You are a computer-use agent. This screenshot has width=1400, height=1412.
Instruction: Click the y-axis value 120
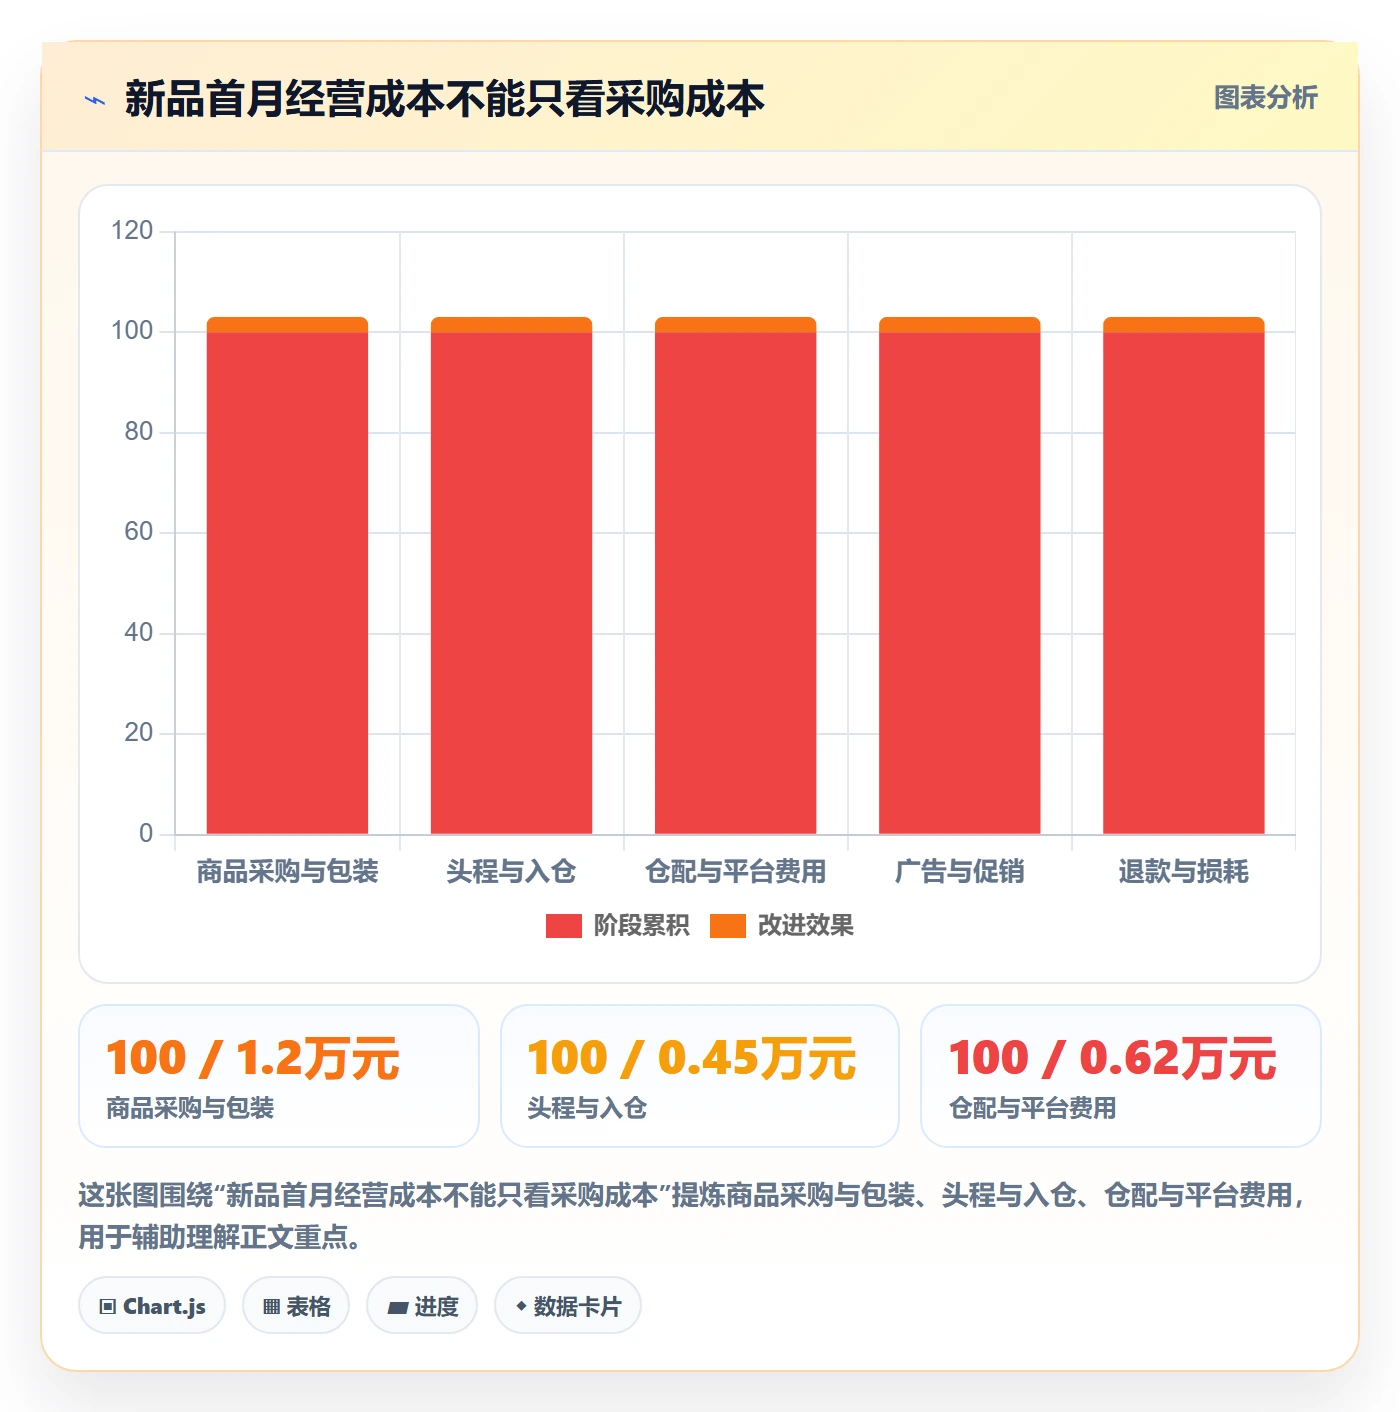coord(132,231)
